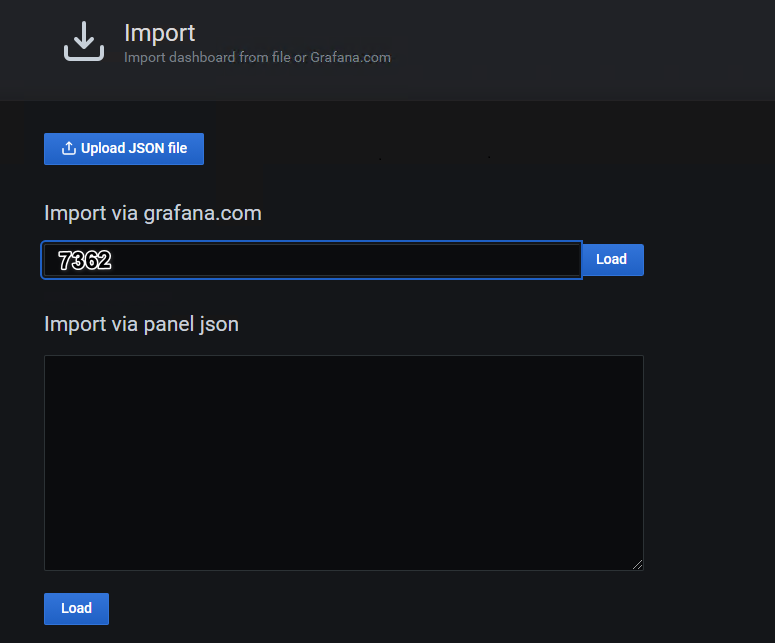Click the Import download icon in header
The image size is (775, 643).
point(84,41)
